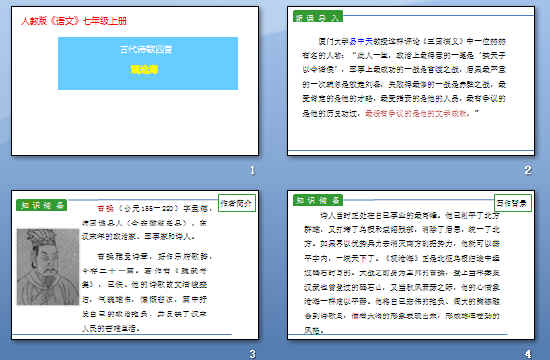Click the boxed 作者简介 label

(x=237, y=203)
